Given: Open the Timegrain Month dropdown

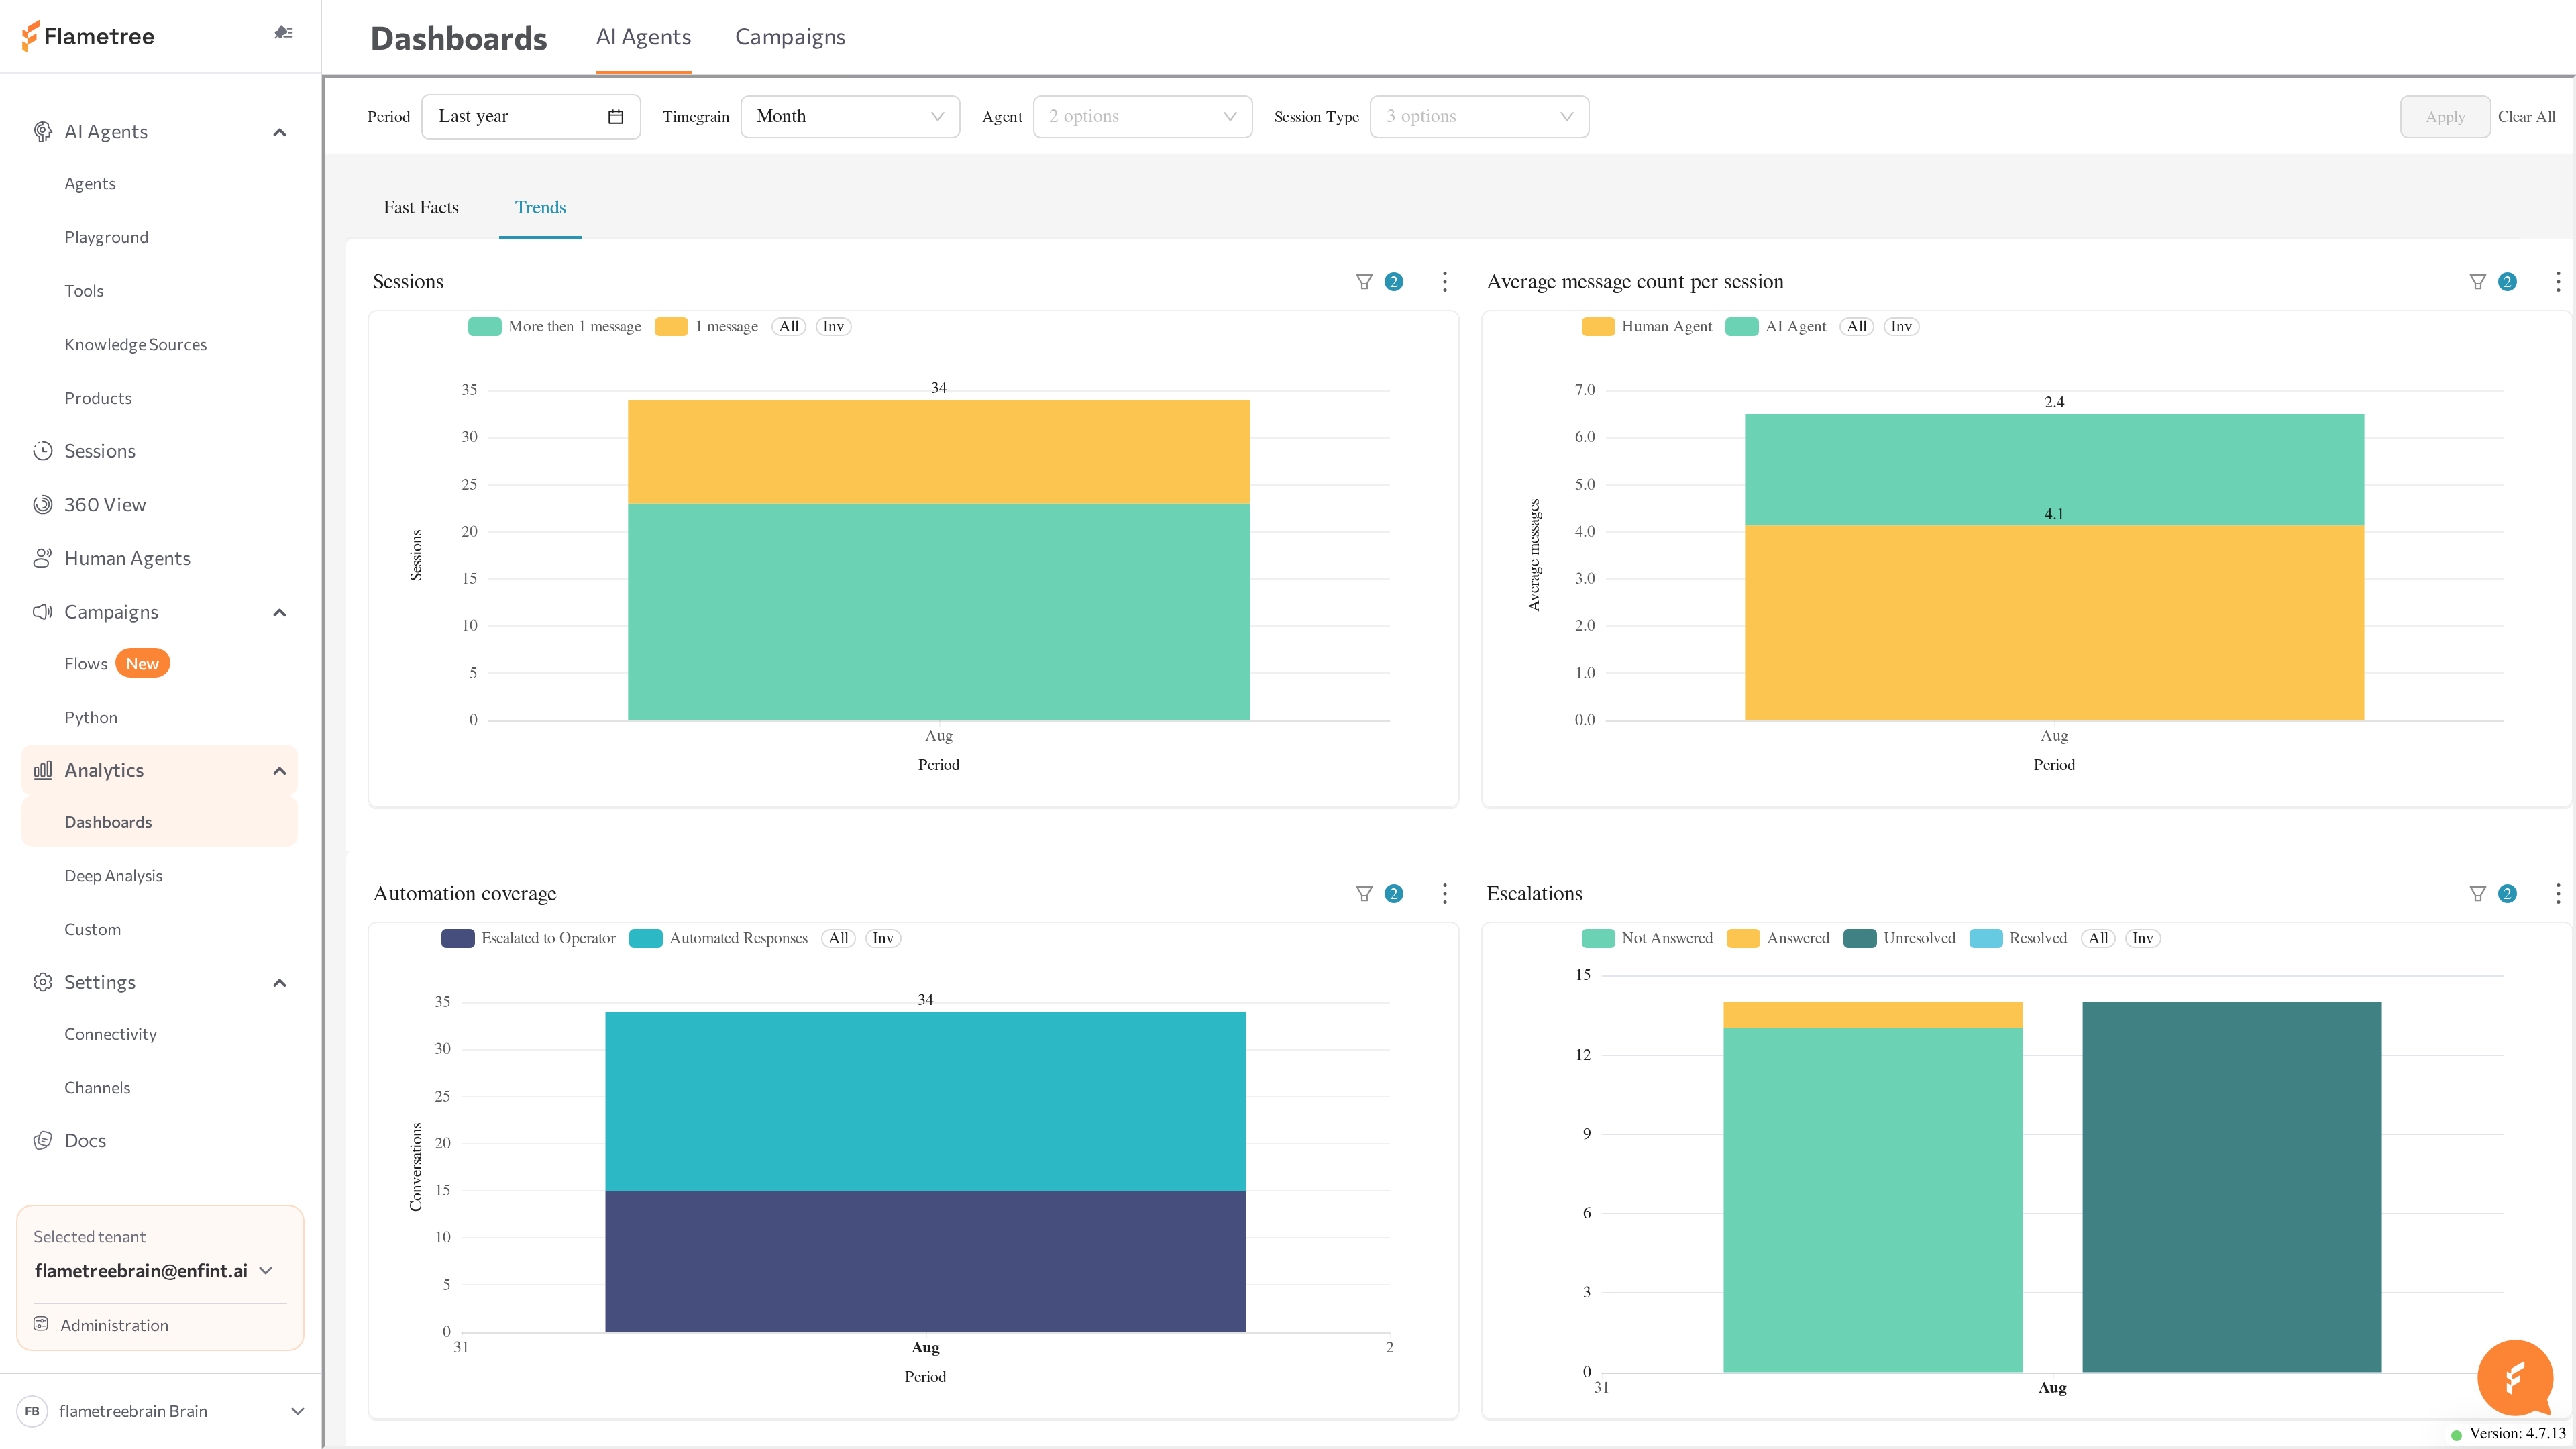Looking at the screenshot, I should click(850, 117).
